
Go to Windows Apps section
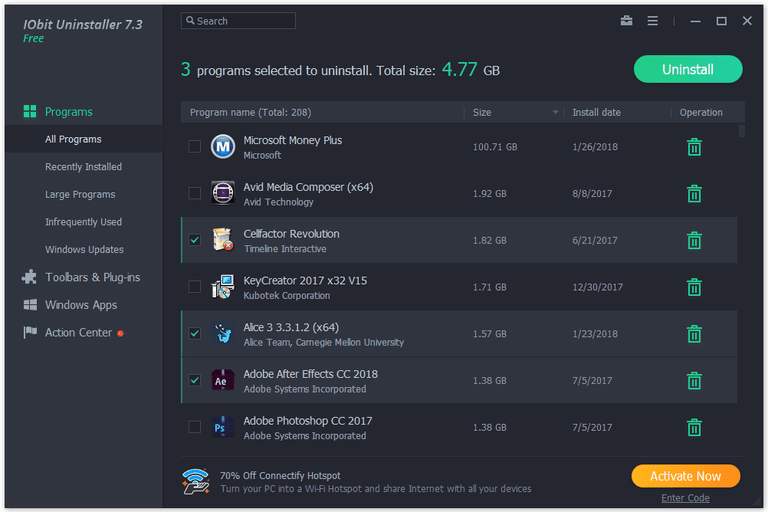81,305
